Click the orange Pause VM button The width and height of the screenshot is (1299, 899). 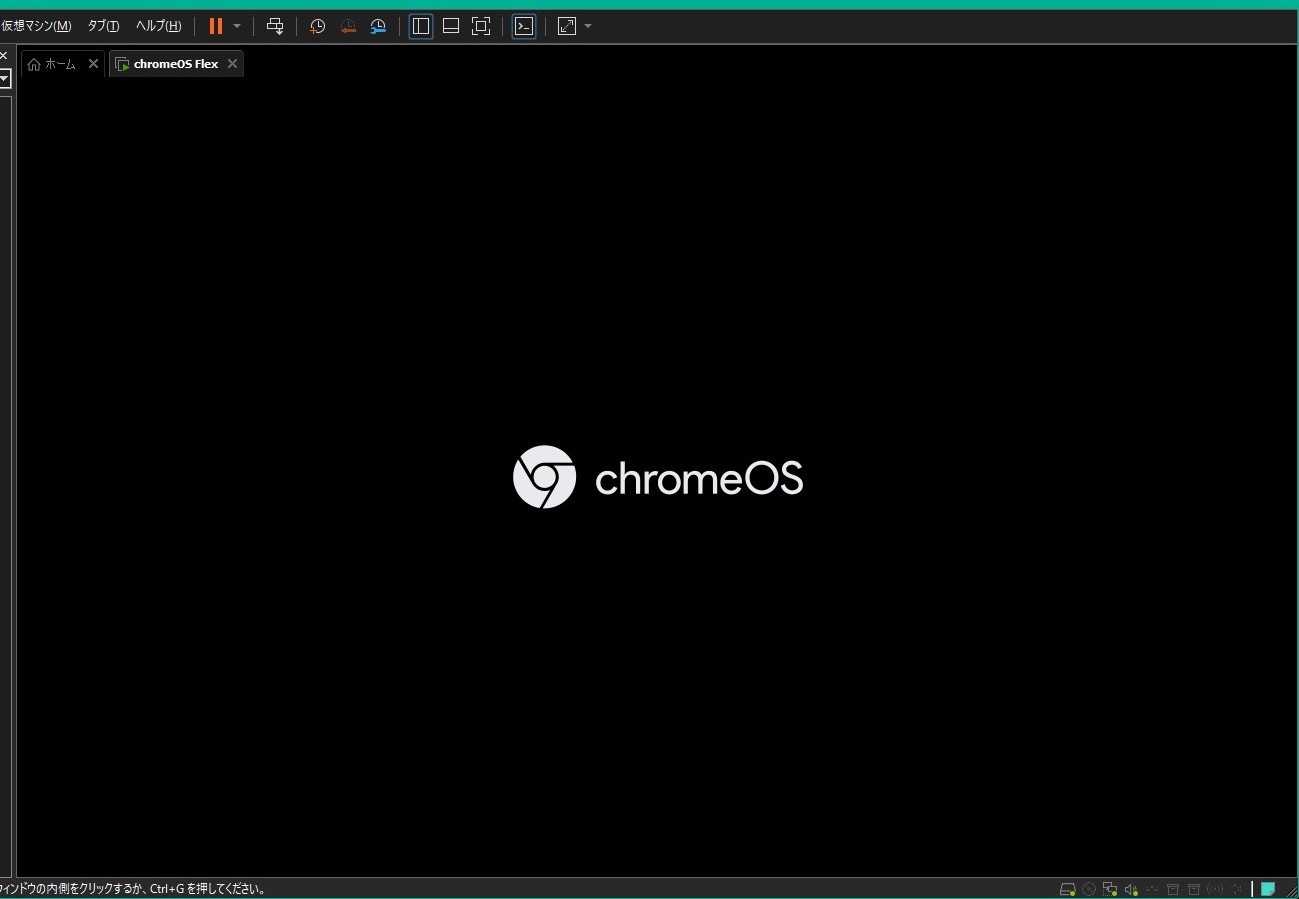click(x=215, y=26)
